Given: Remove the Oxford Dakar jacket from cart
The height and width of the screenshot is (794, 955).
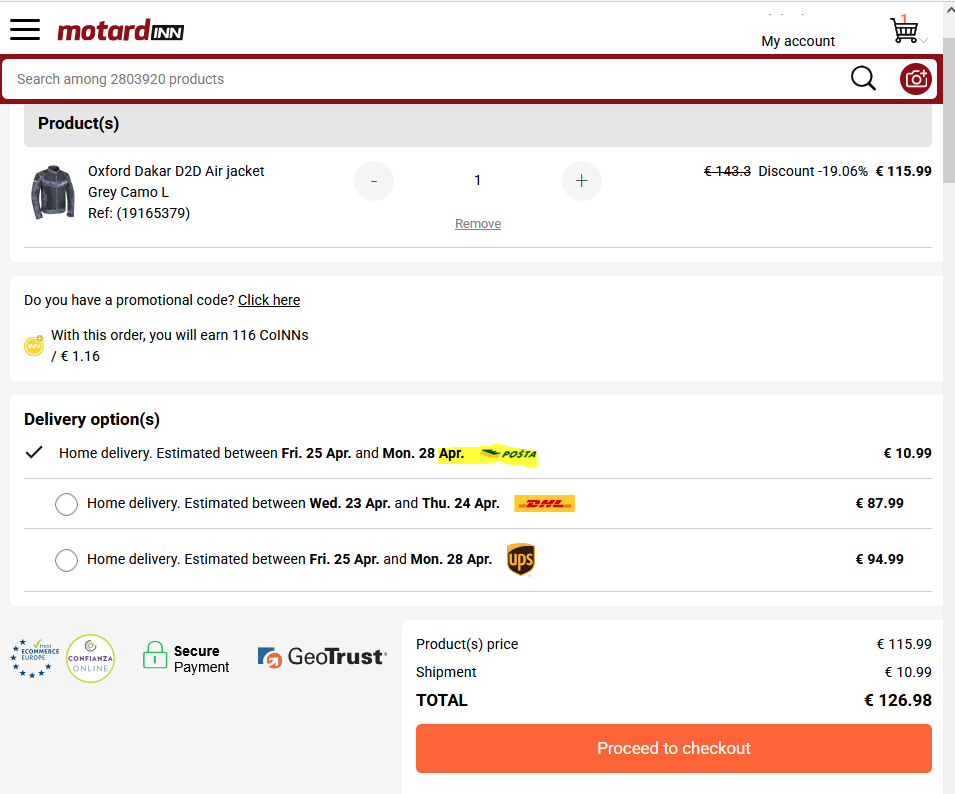Looking at the screenshot, I should click(478, 224).
